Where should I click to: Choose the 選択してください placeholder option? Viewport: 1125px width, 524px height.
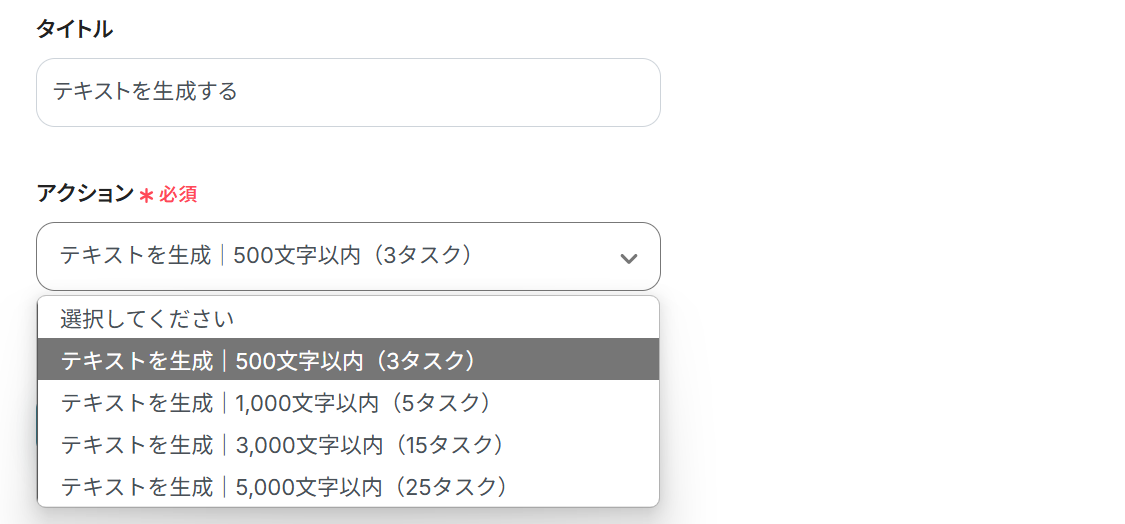[147, 319]
